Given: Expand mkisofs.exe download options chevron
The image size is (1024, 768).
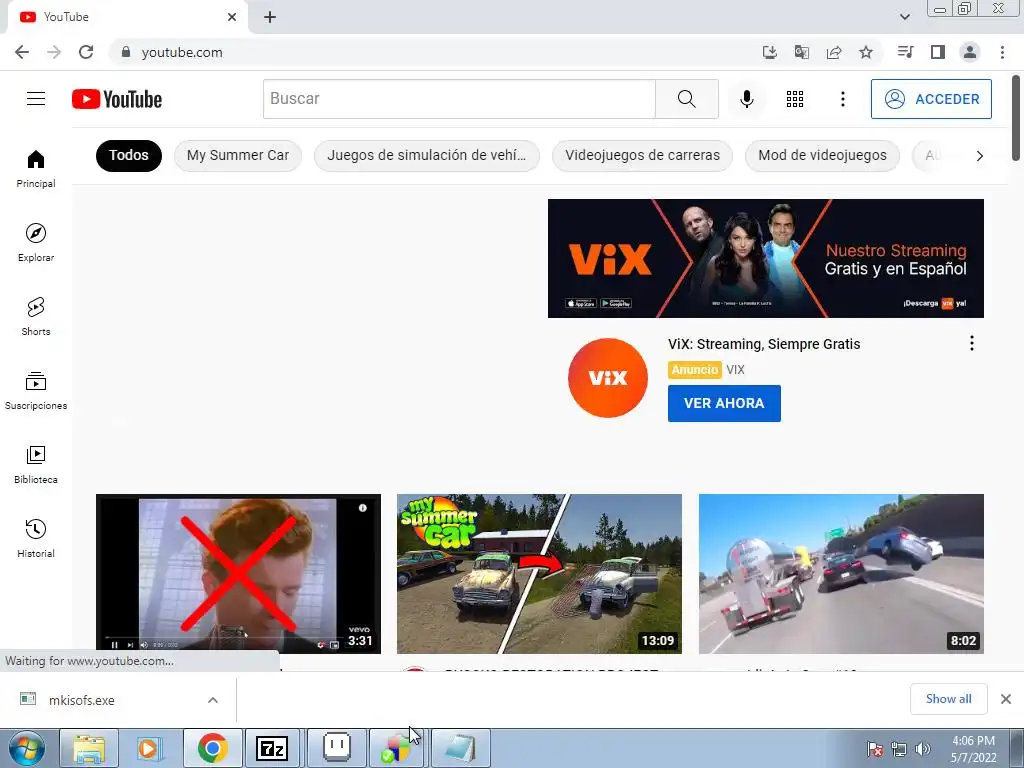Looking at the screenshot, I should coord(213,700).
